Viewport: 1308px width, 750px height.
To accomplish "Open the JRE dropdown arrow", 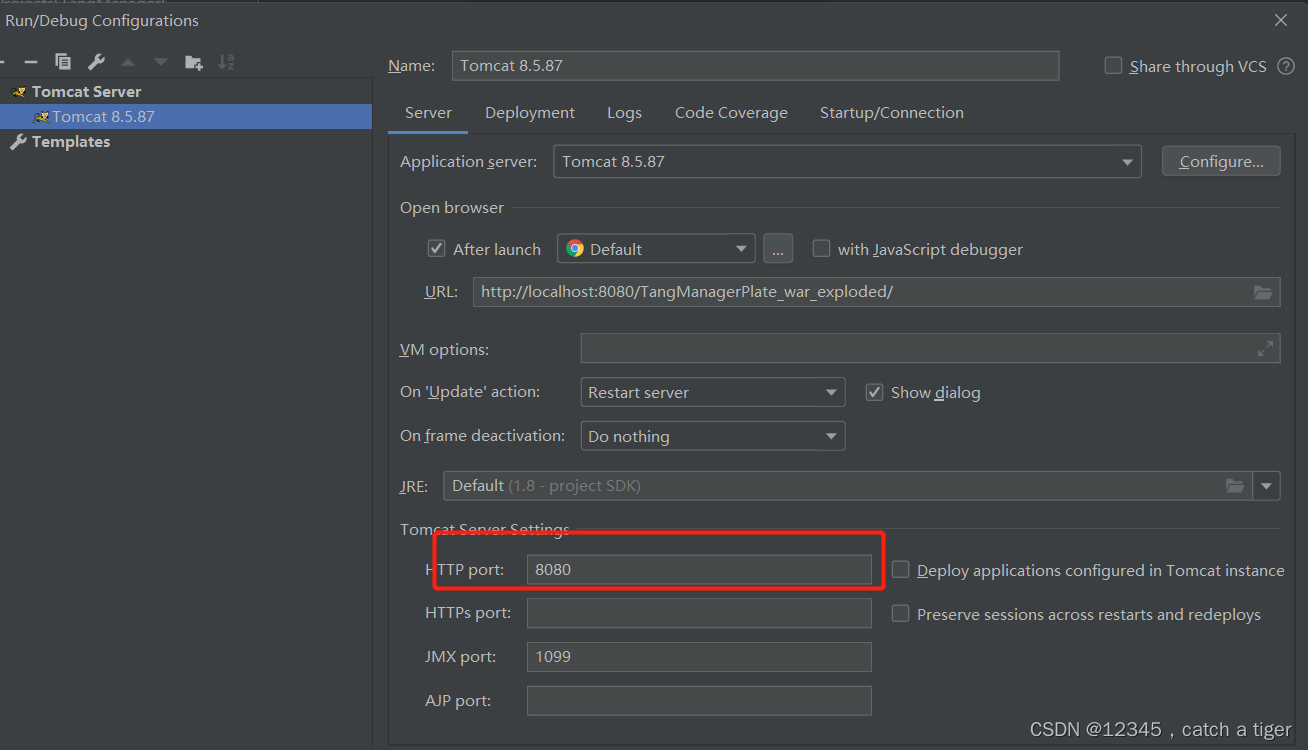I will [x=1268, y=486].
